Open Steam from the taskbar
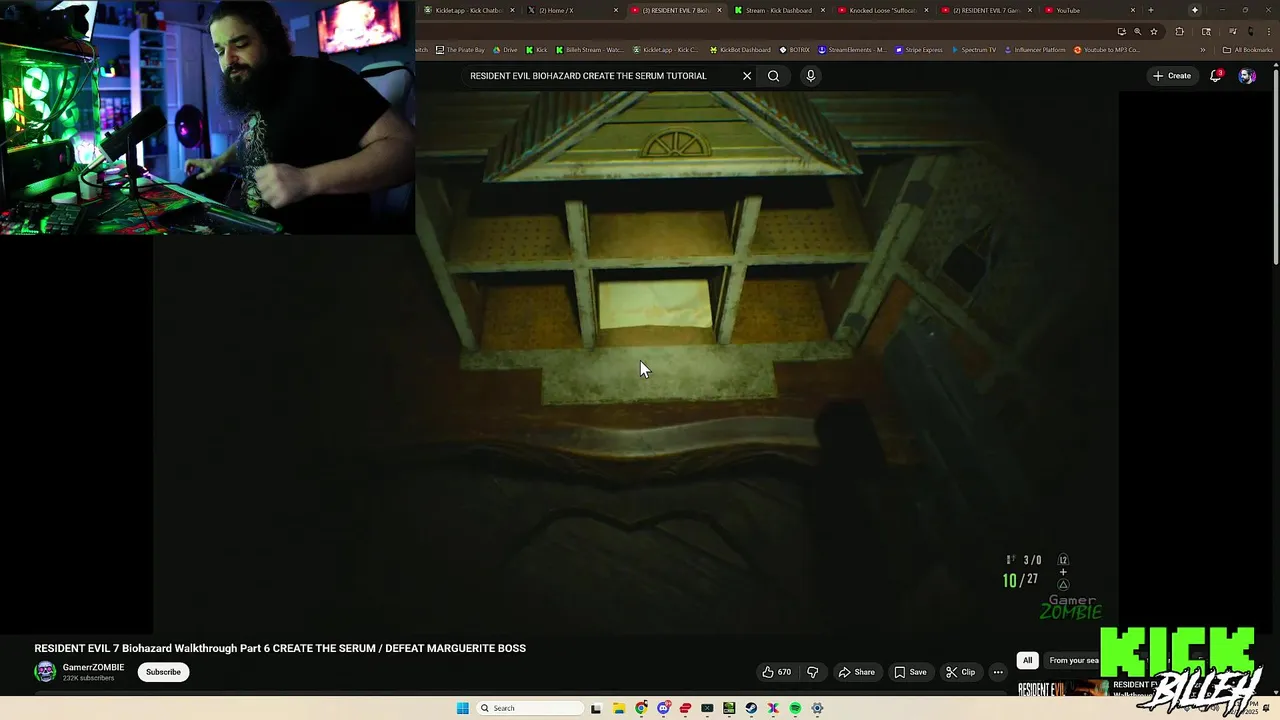This screenshot has width=1280, height=720. pyautogui.click(x=751, y=708)
